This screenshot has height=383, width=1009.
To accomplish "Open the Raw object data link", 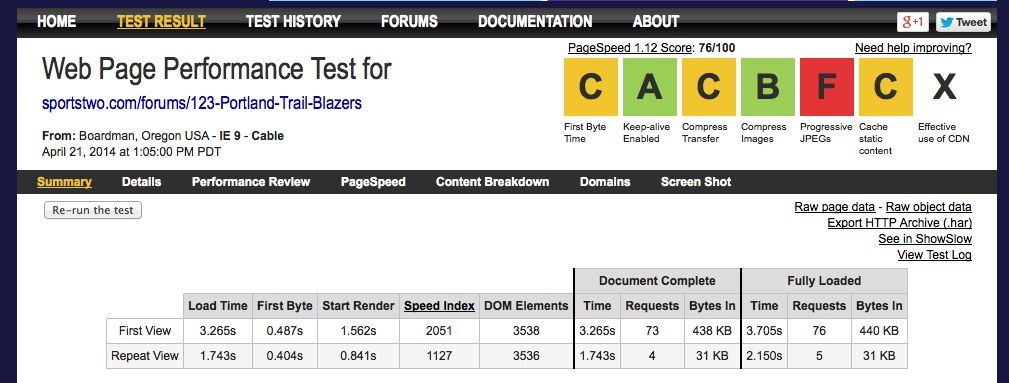I will [x=929, y=207].
